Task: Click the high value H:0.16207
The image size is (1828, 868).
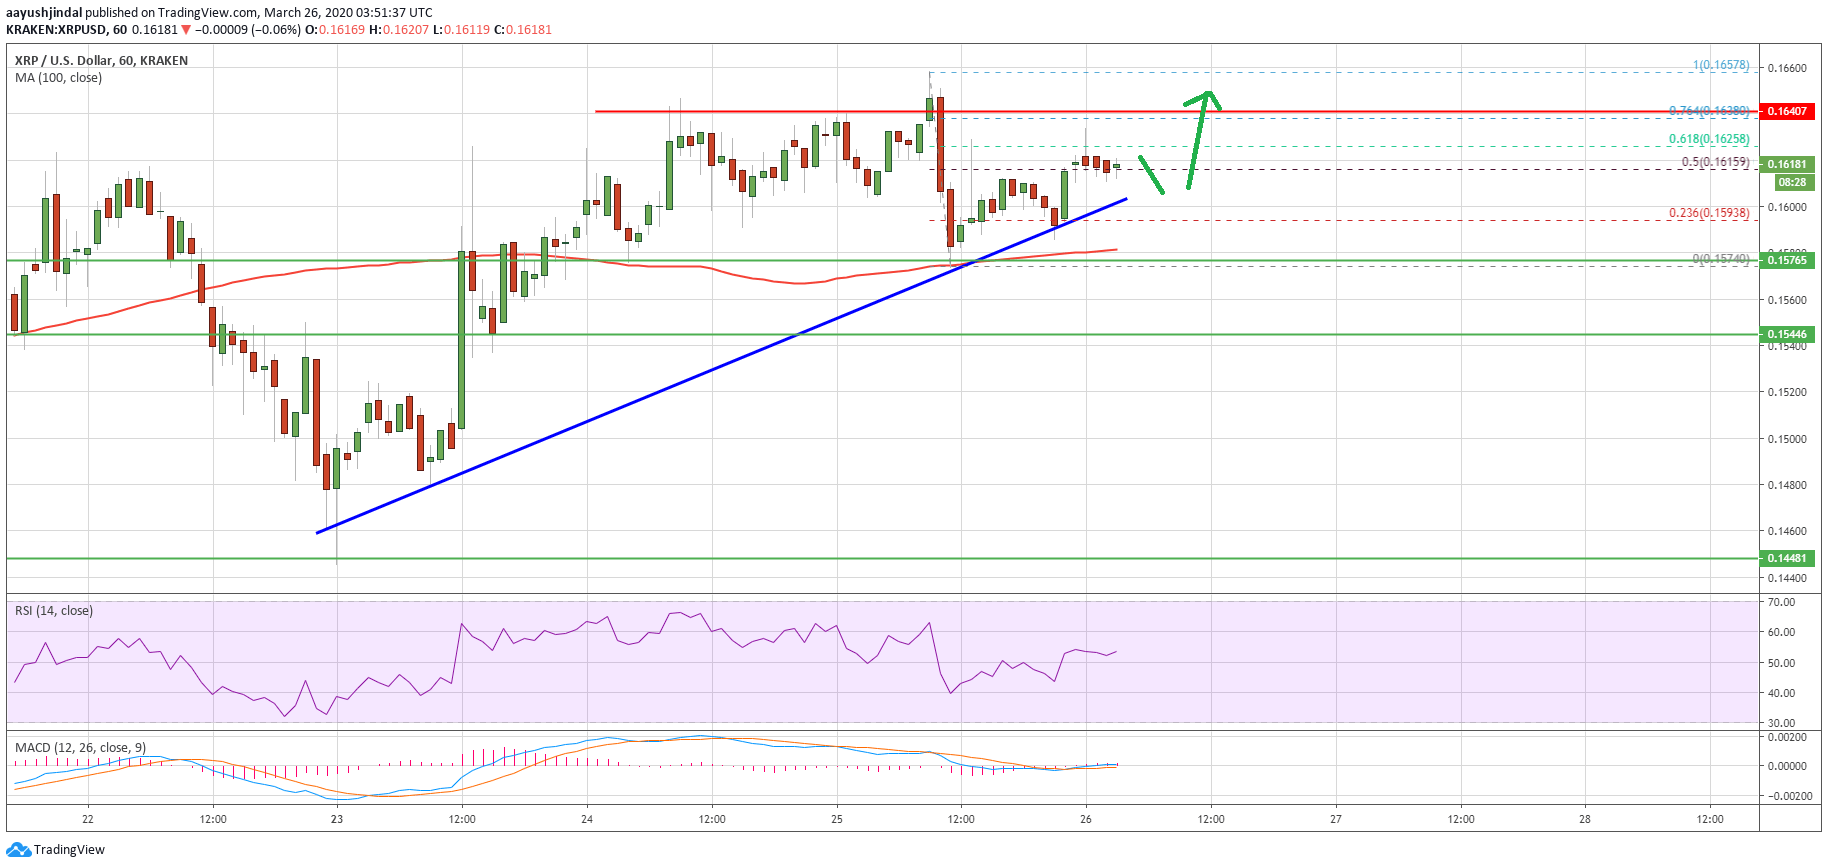Action: (399, 30)
